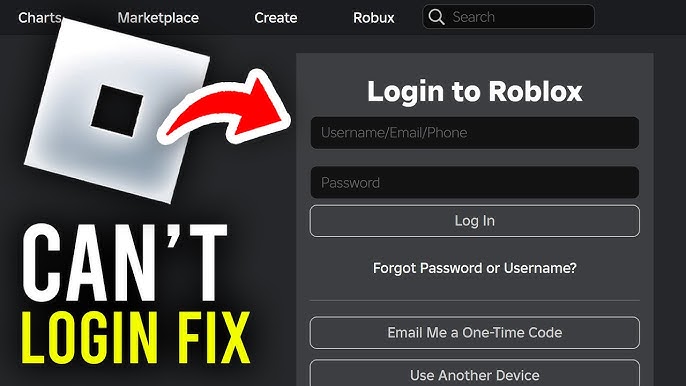
Task: Go to the Create navigation item
Action: click(276, 18)
